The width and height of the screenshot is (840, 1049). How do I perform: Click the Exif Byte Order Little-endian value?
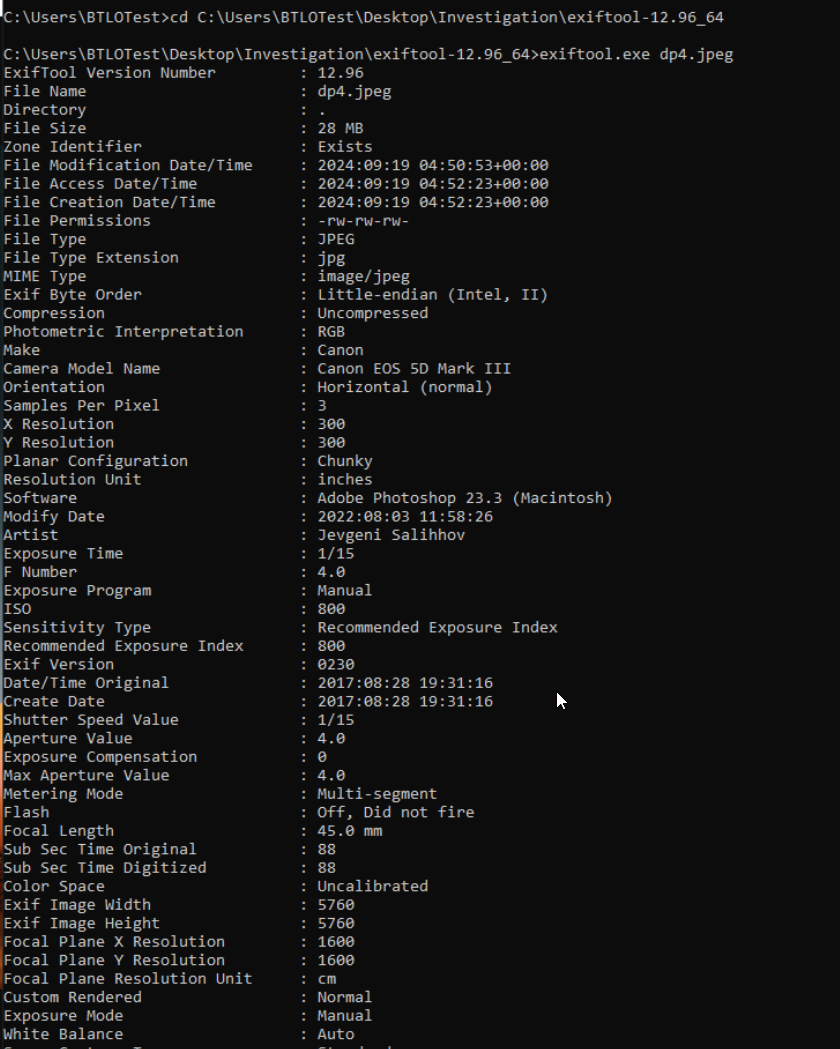[x=433, y=295]
